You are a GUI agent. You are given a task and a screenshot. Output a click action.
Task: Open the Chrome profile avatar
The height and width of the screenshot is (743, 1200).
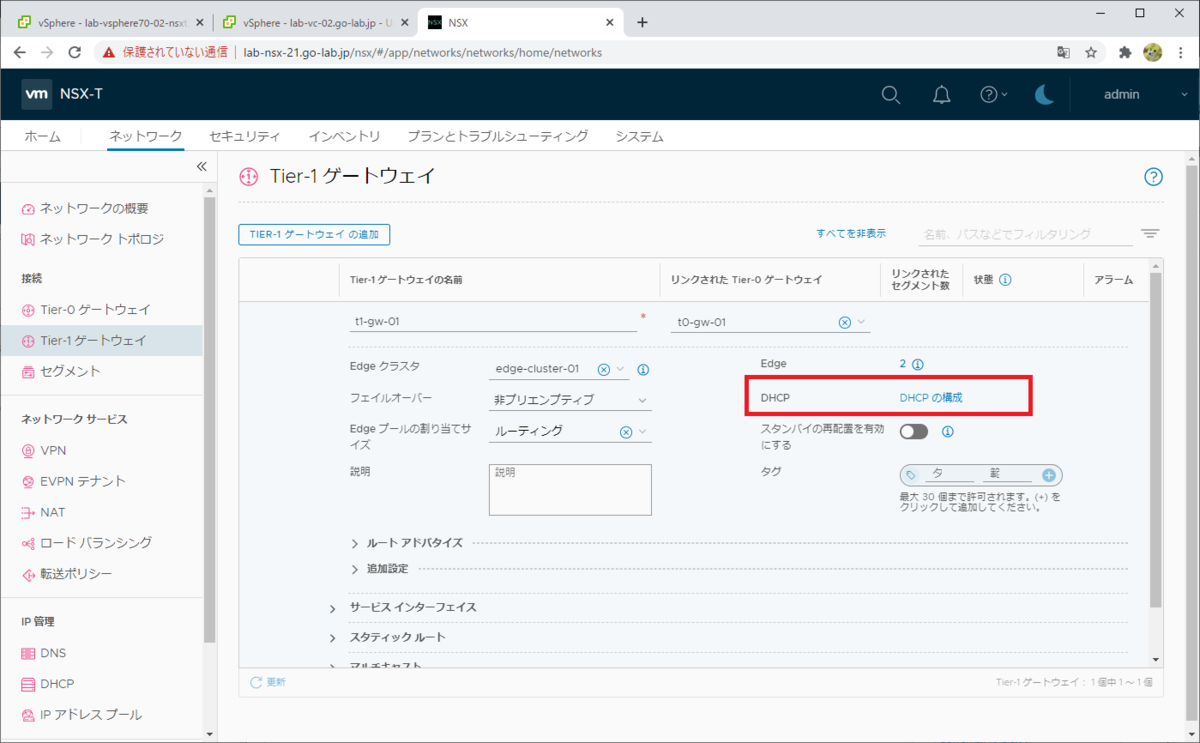pyautogui.click(x=1152, y=52)
